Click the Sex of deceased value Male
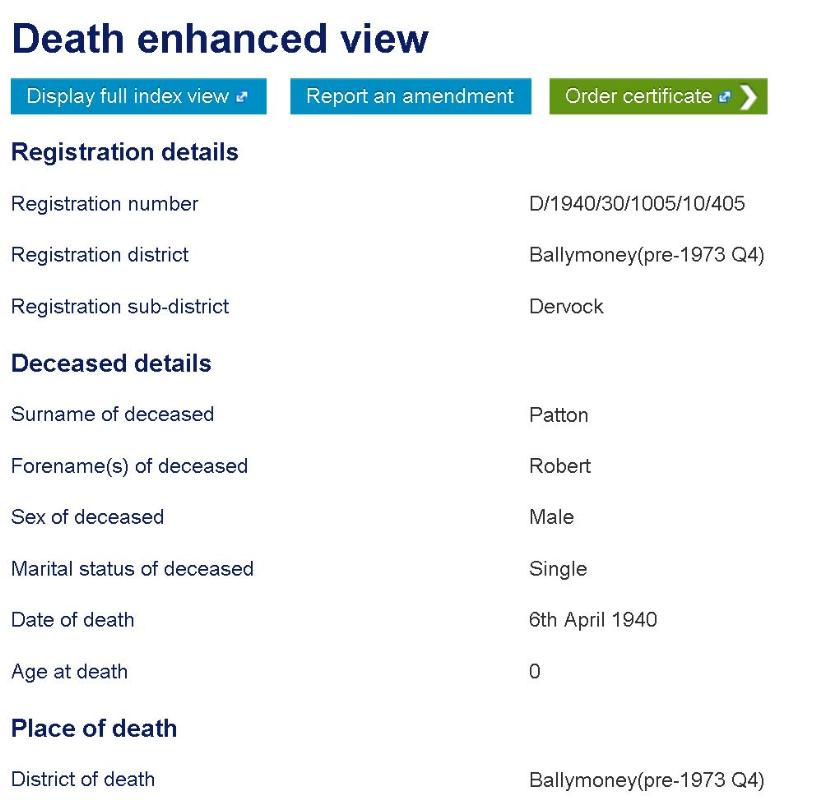The width and height of the screenshot is (816, 800). click(551, 517)
